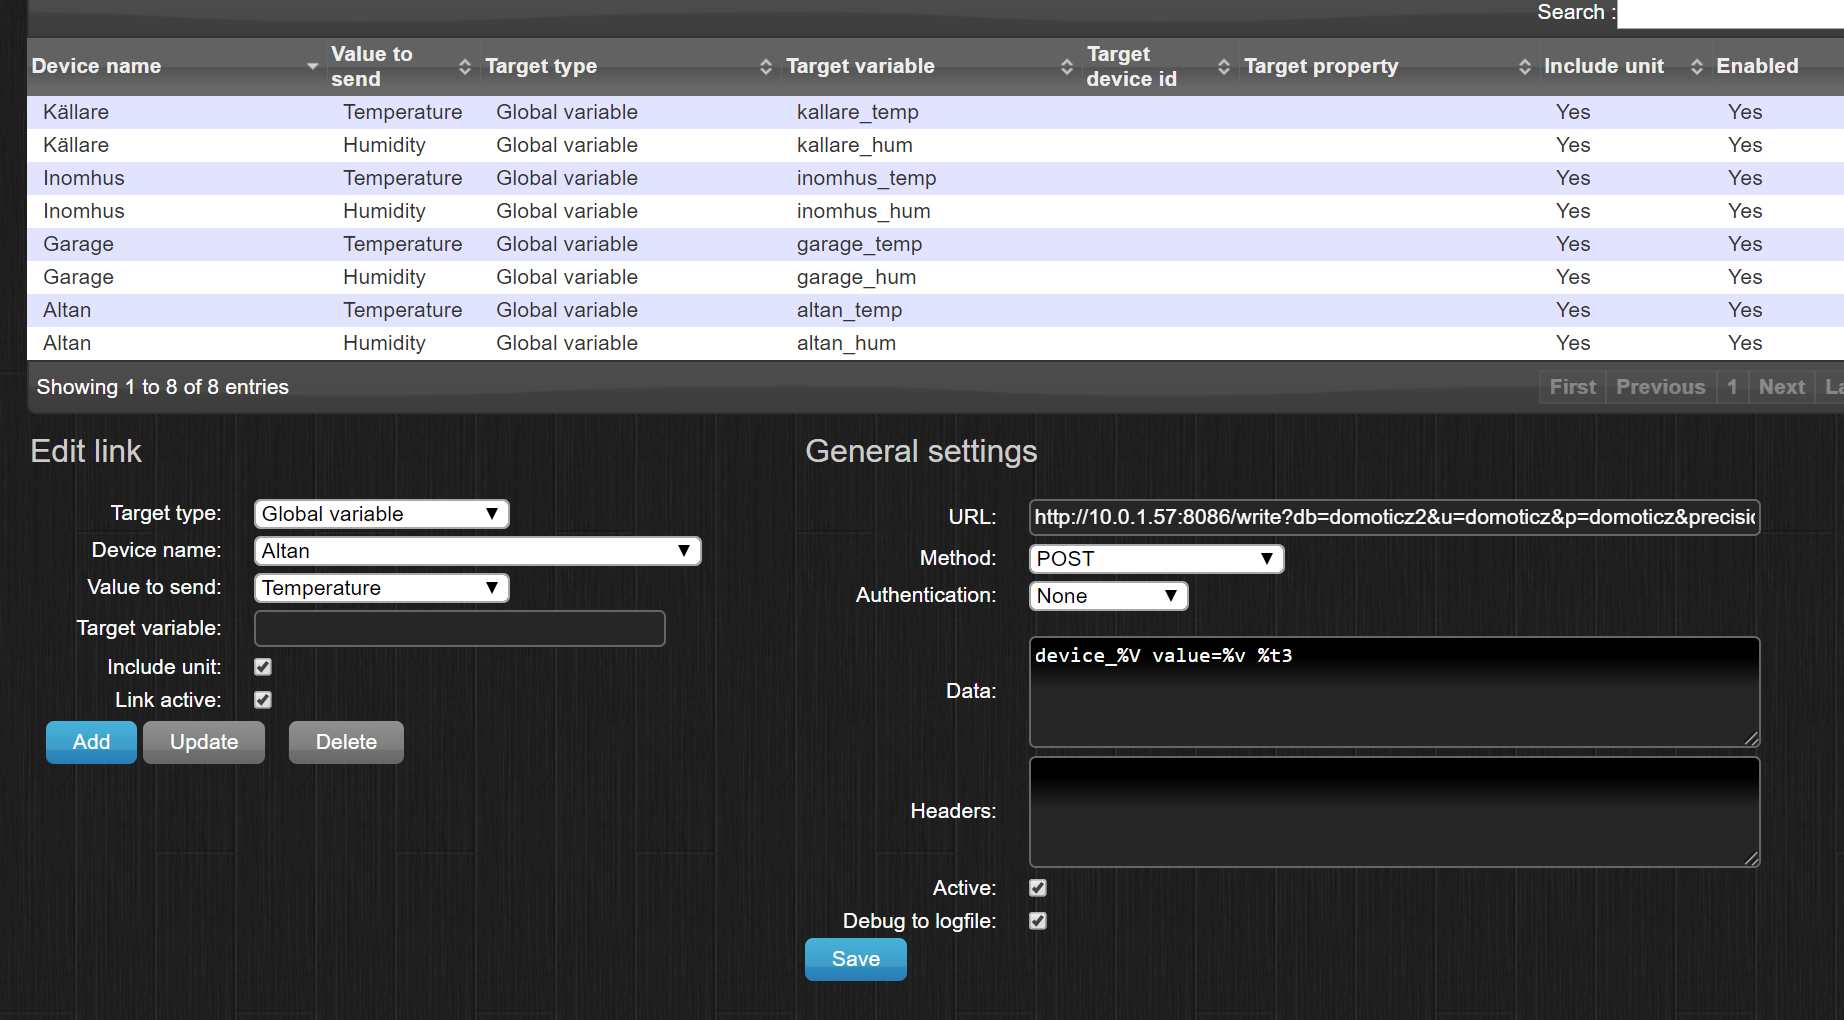Screen dimensions: 1844x1020
Task: Delete the selected link
Action: pos(345,742)
